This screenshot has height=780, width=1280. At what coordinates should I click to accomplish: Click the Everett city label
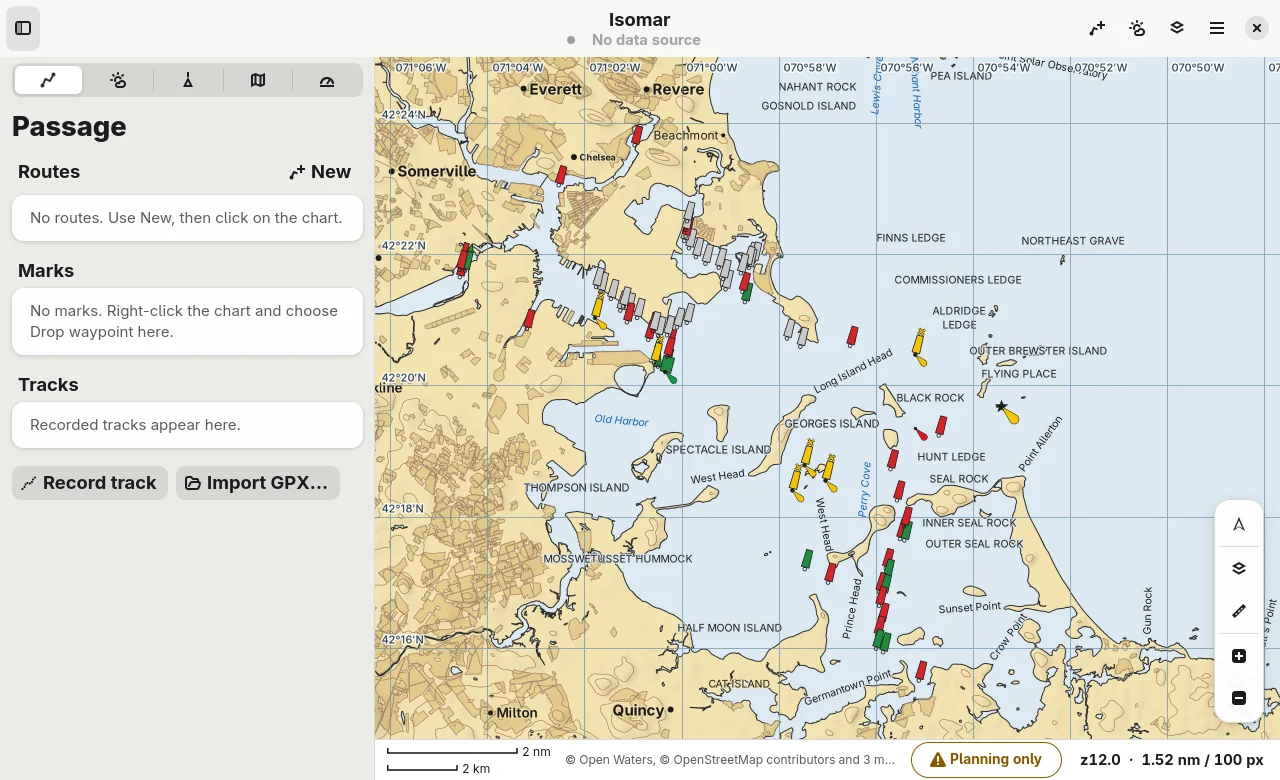click(555, 89)
